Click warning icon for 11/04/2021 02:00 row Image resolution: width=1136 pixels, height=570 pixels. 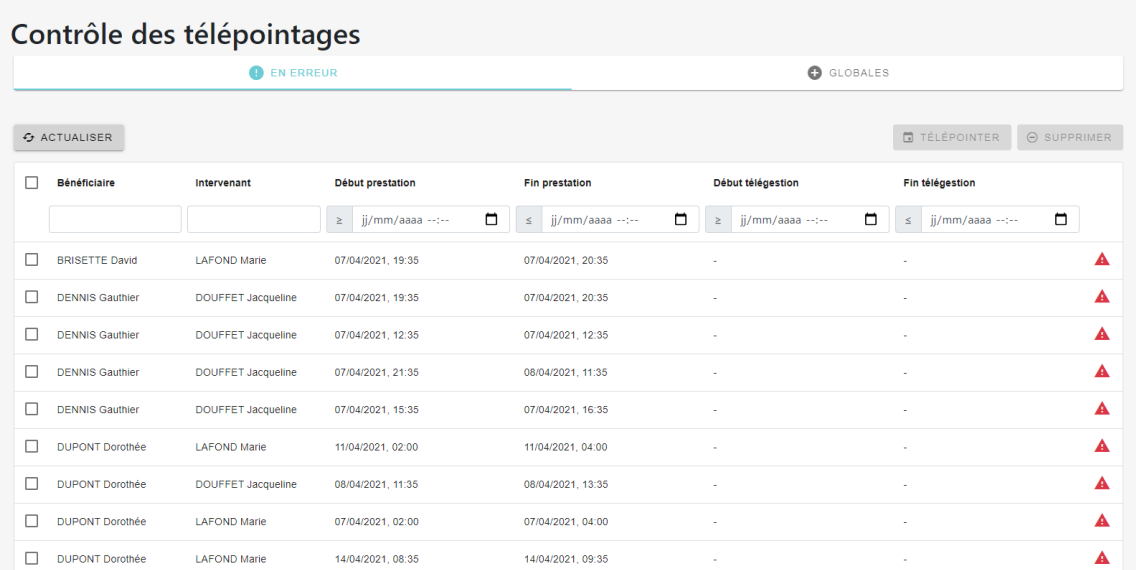[x=1102, y=446]
